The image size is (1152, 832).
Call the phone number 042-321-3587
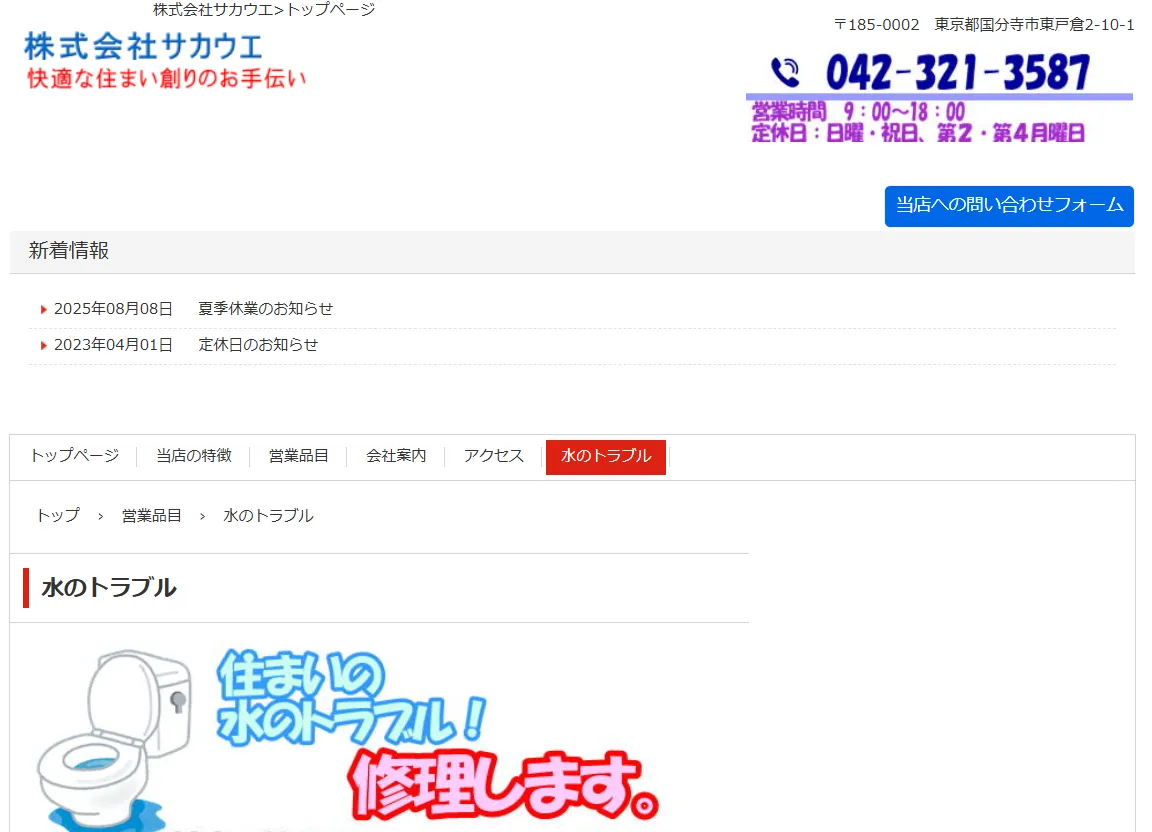[957, 73]
